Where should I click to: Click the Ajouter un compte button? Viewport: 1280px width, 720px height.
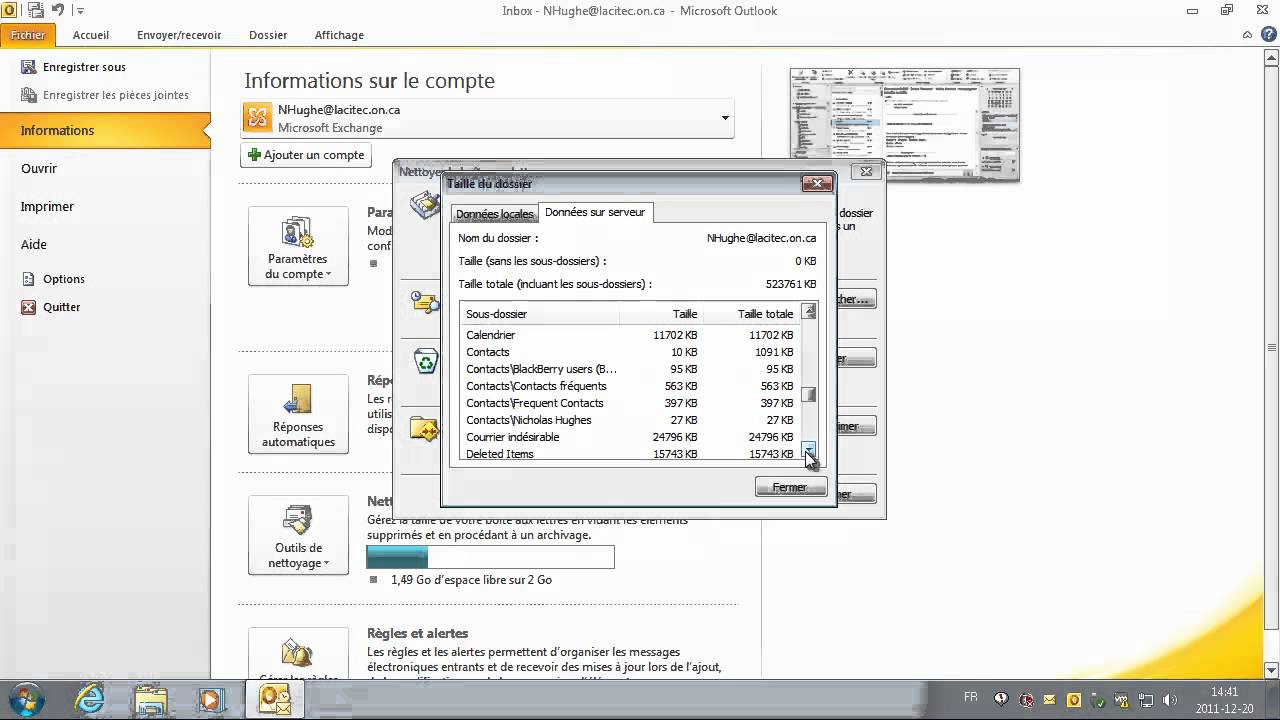coord(306,155)
